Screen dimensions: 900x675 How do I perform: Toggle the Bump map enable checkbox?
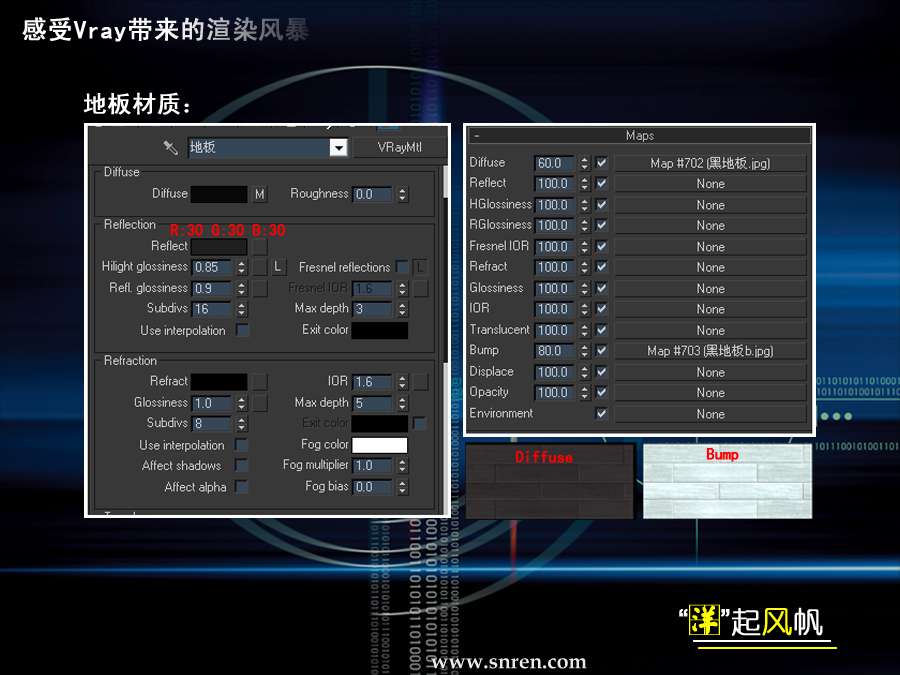pos(601,350)
